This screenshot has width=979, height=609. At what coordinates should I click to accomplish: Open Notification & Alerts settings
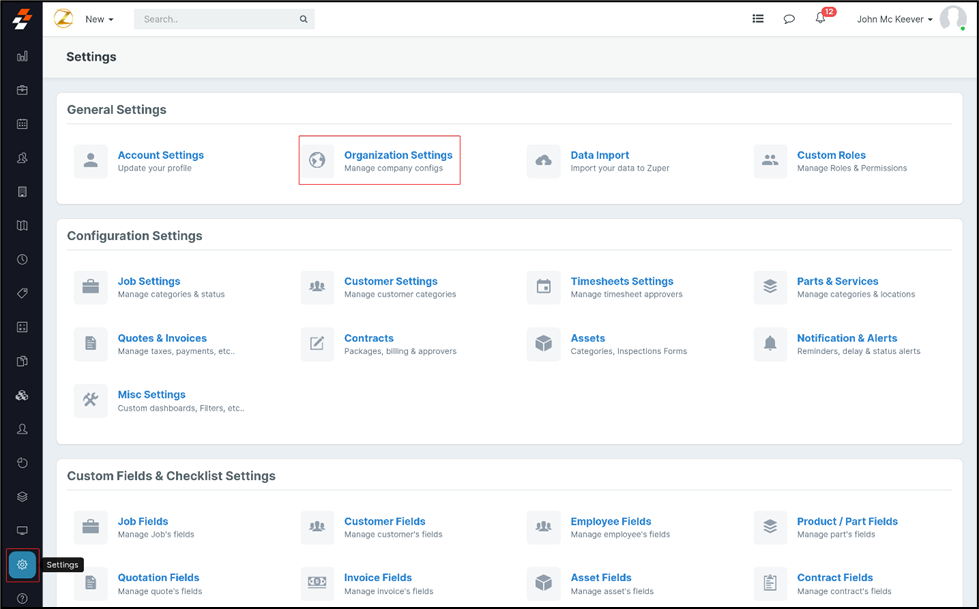[846, 339]
